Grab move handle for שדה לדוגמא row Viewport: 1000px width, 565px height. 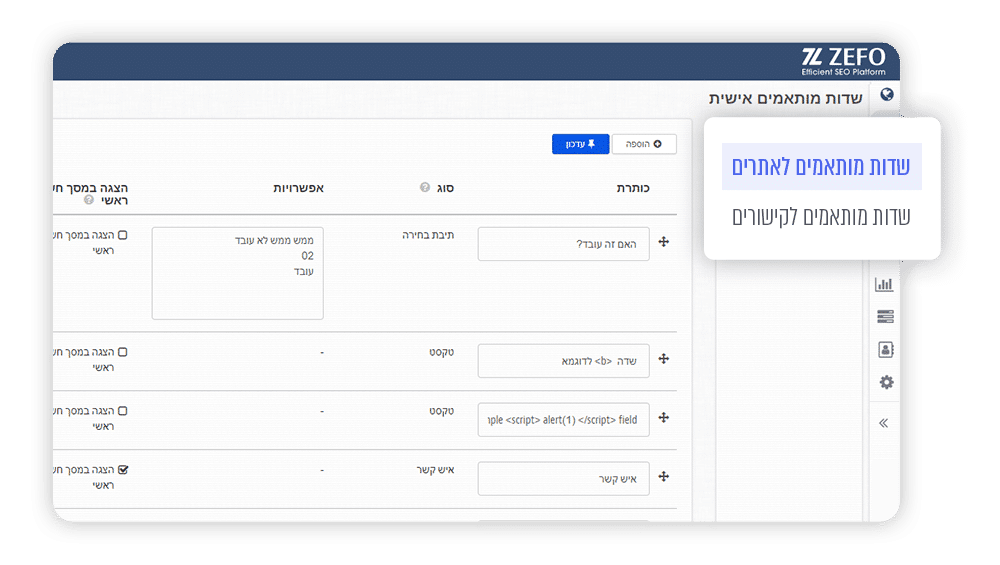pyautogui.click(x=664, y=359)
